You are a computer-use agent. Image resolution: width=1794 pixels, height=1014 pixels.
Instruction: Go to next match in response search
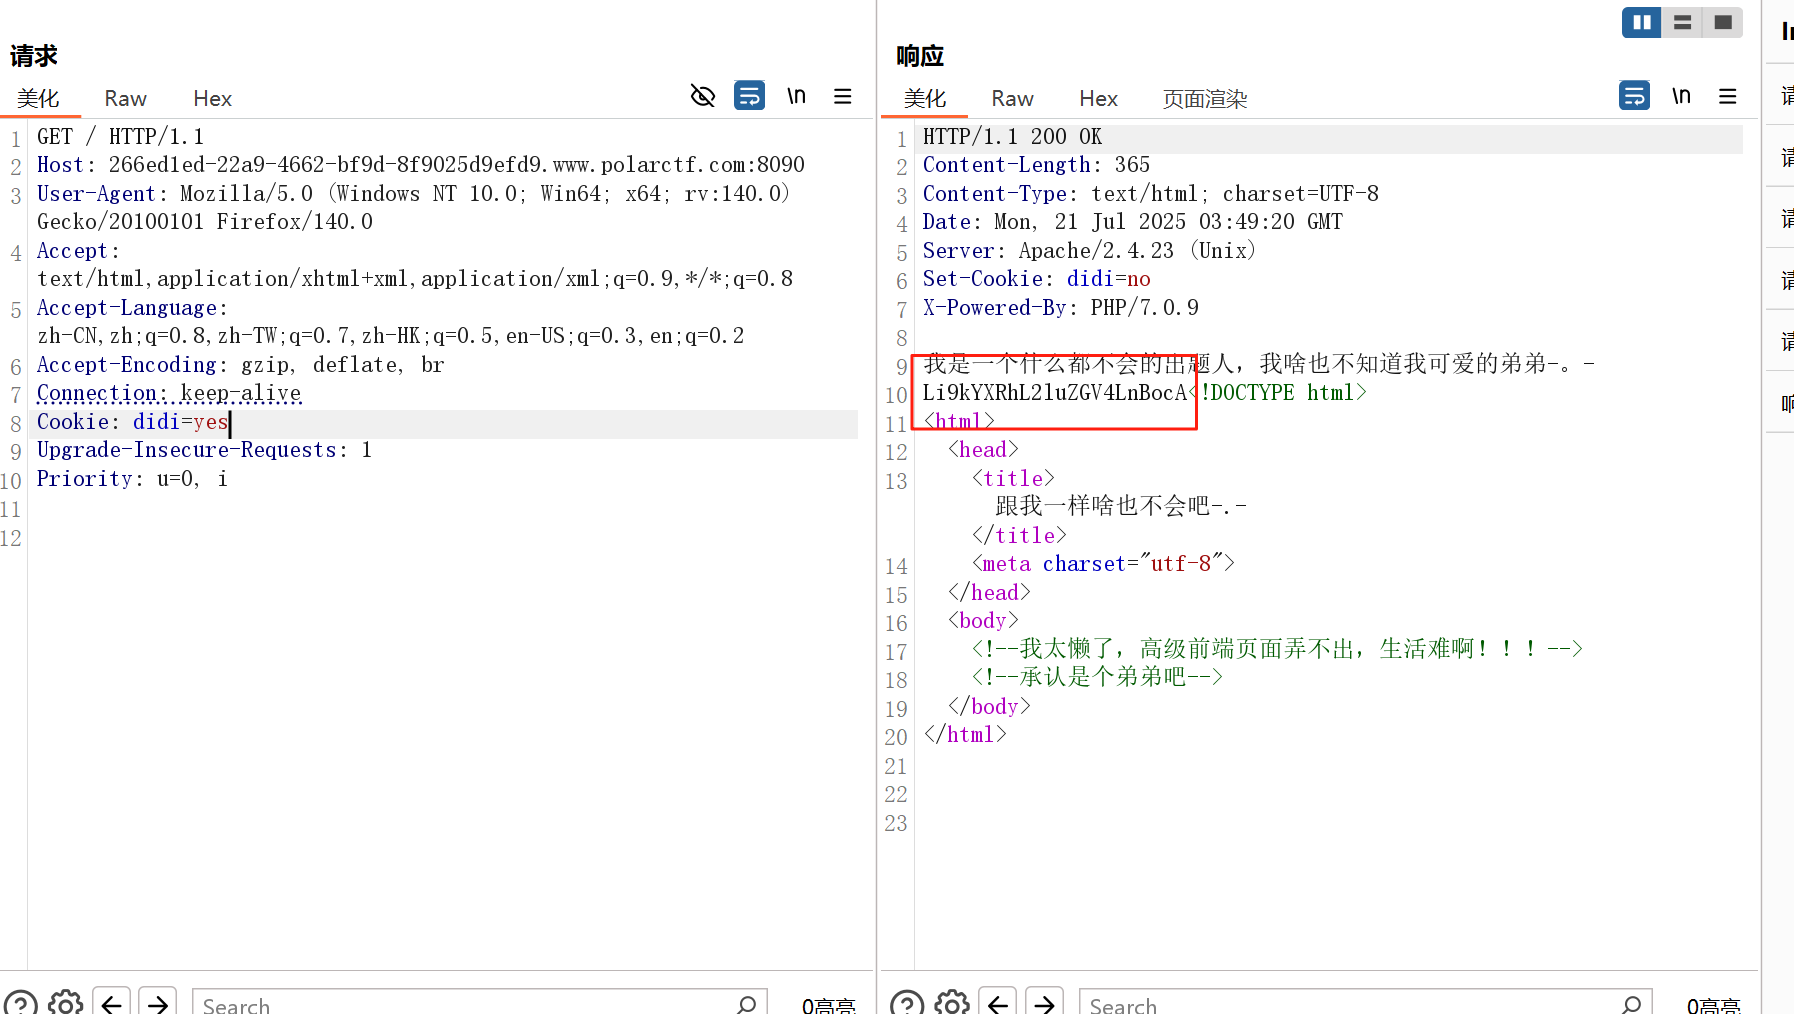point(1044,1002)
